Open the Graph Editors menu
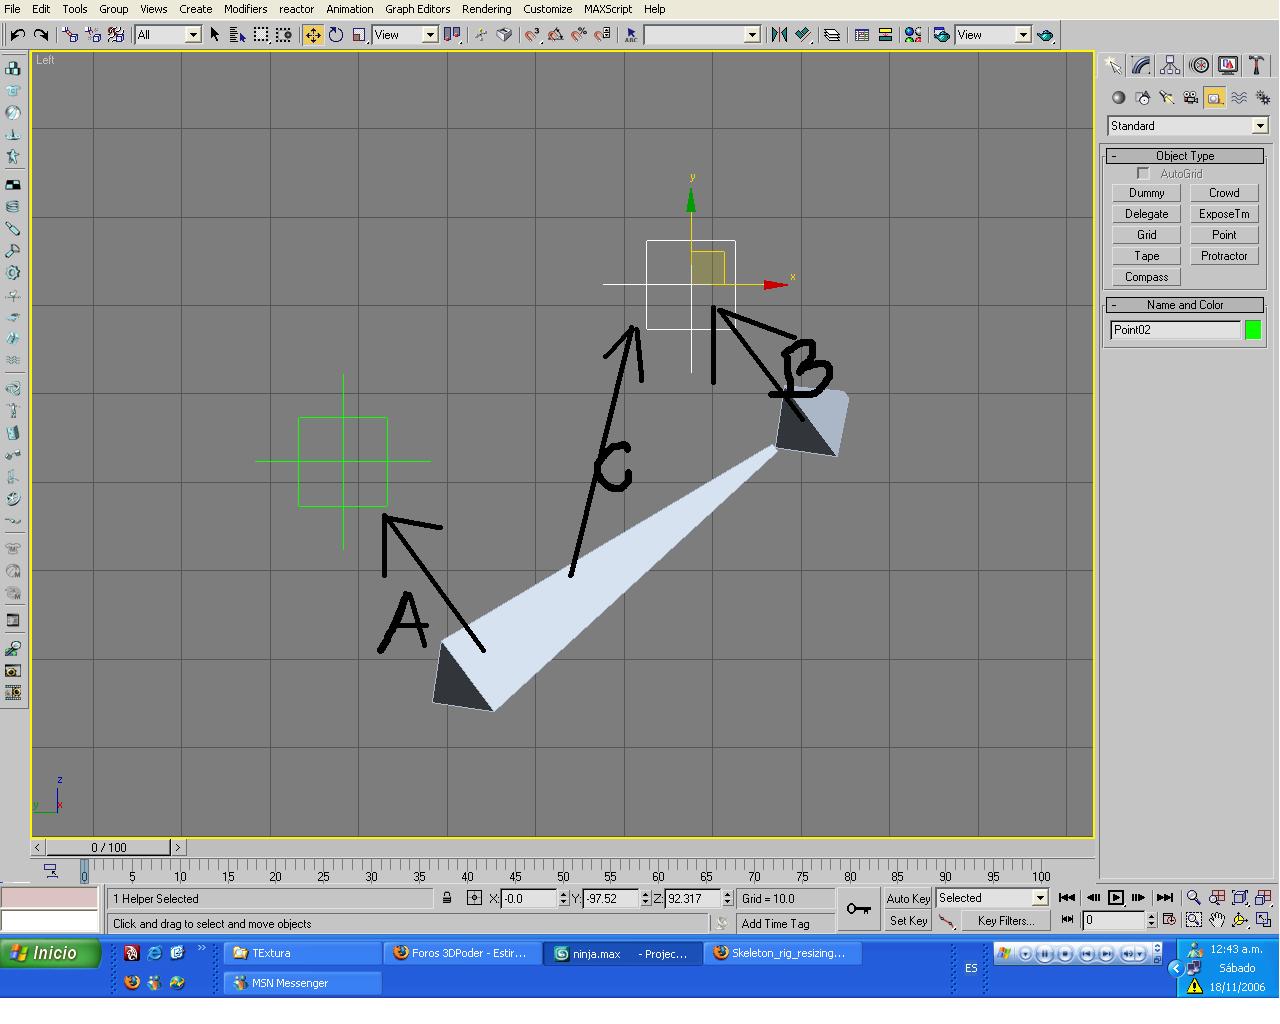Image resolution: width=1280 pixels, height=1024 pixels. coord(417,9)
